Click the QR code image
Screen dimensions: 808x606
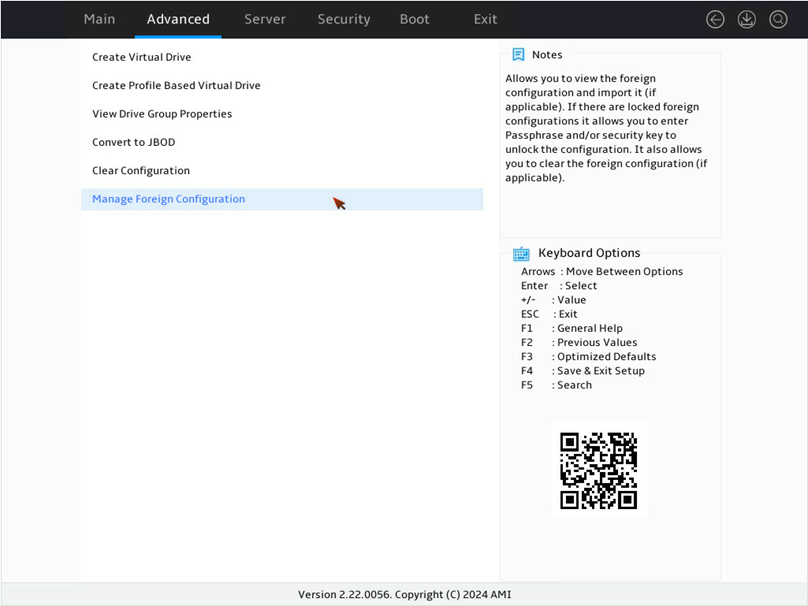tap(599, 470)
